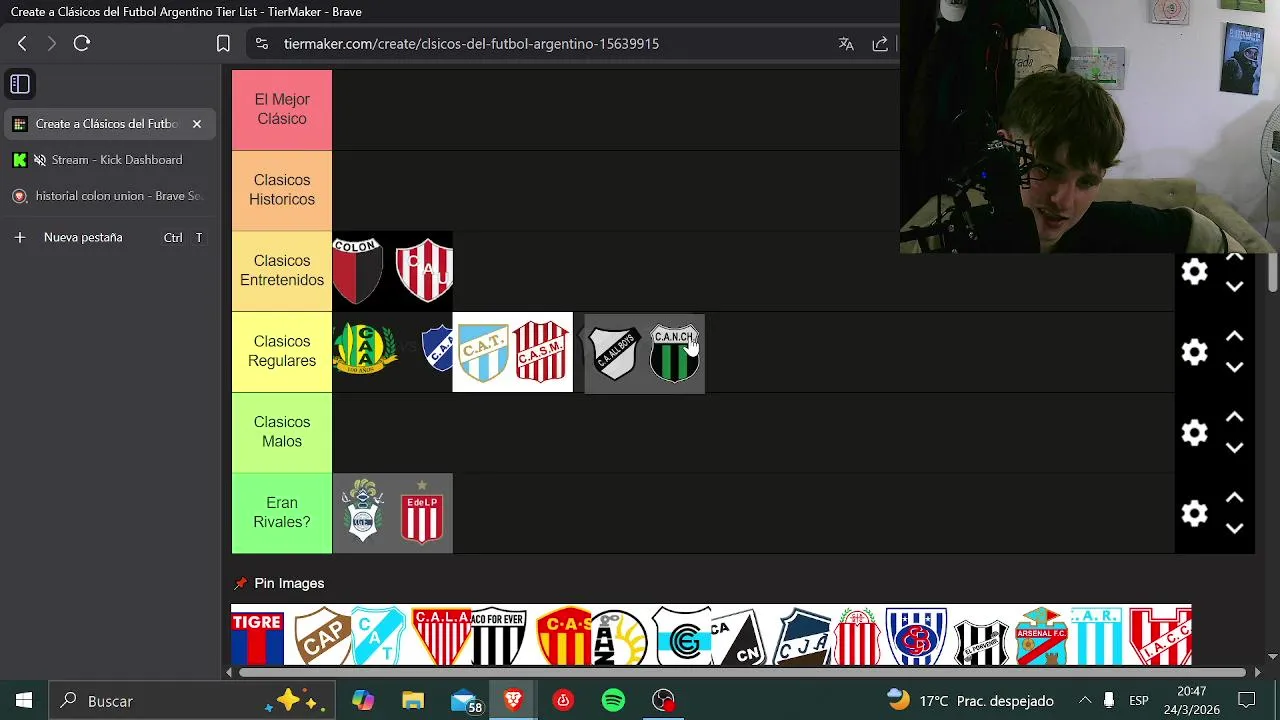Select the Eran Rivales? tier label

(282, 514)
